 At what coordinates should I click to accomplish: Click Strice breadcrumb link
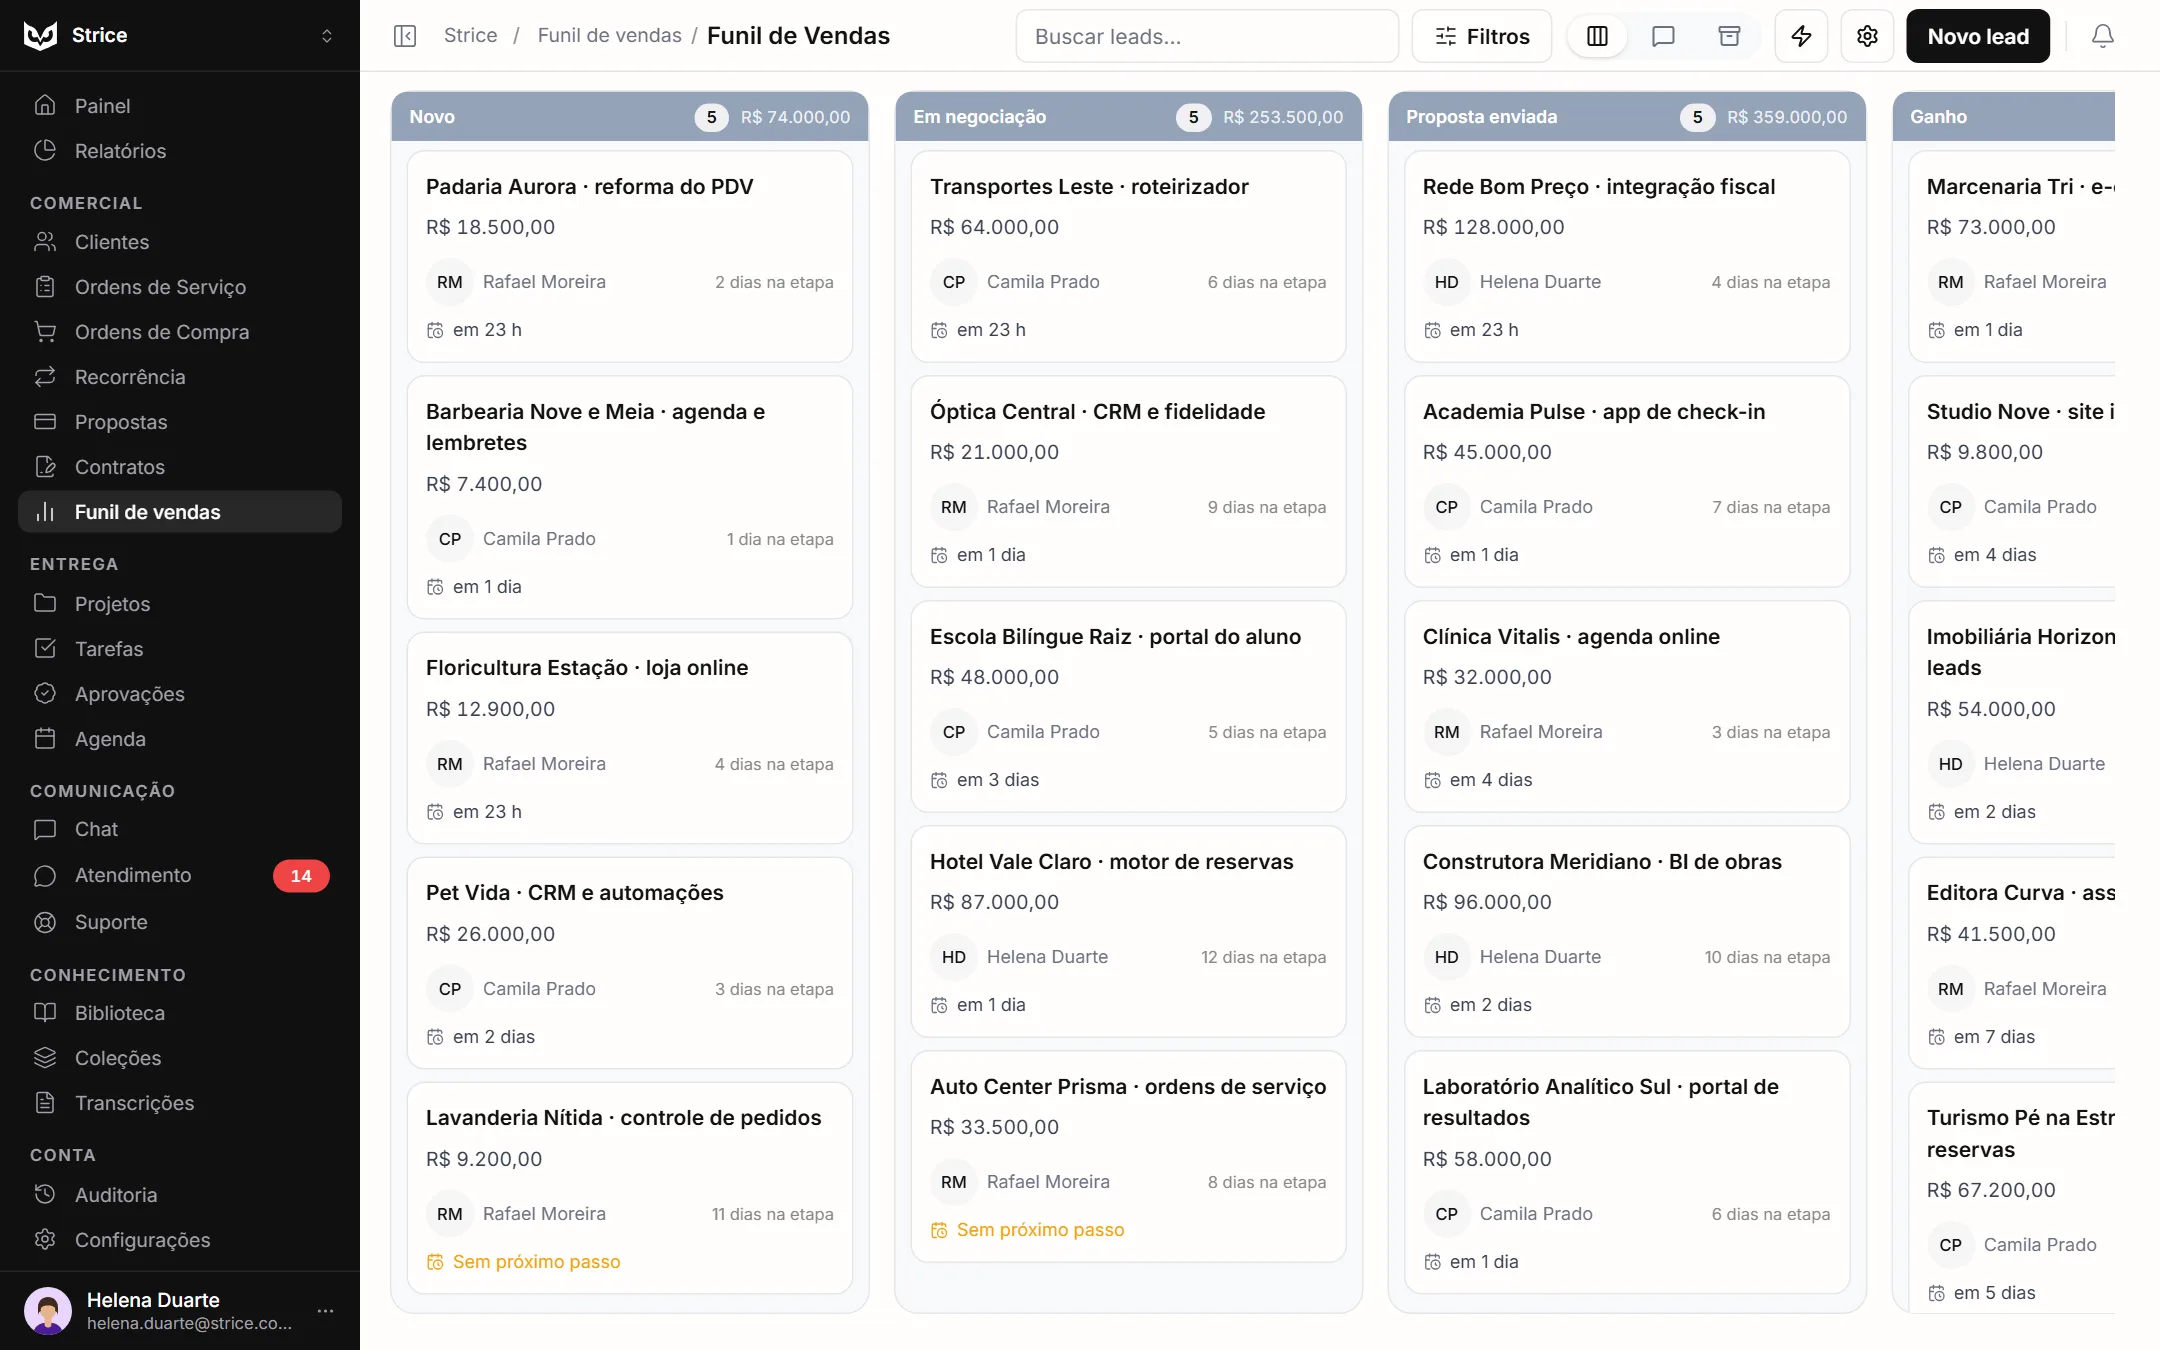[x=470, y=36]
